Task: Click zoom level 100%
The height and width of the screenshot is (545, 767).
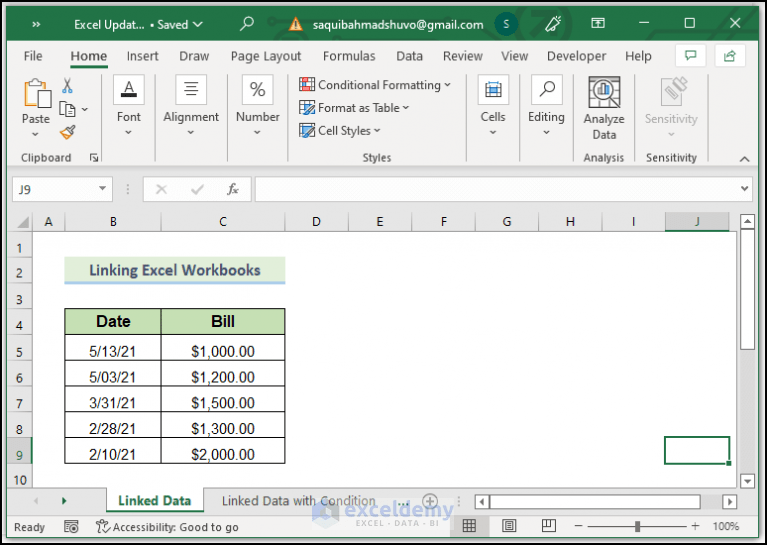Action: point(725,526)
